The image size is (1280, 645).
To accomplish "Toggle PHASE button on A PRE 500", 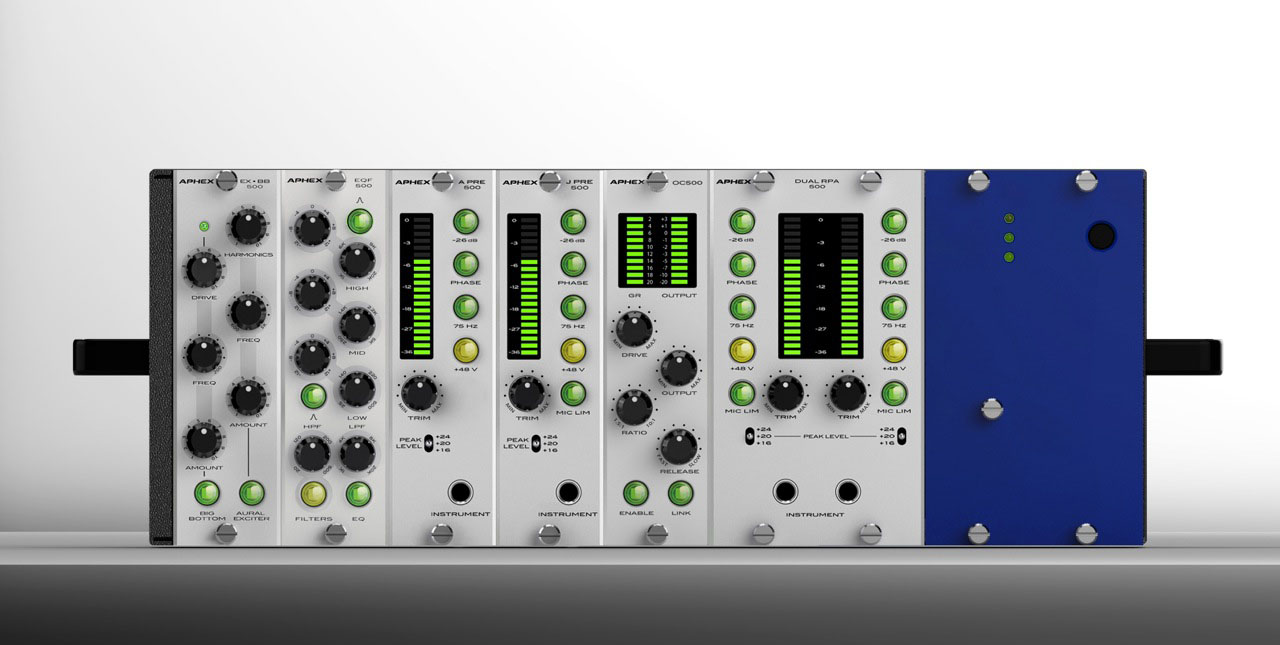I will pos(466,264).
